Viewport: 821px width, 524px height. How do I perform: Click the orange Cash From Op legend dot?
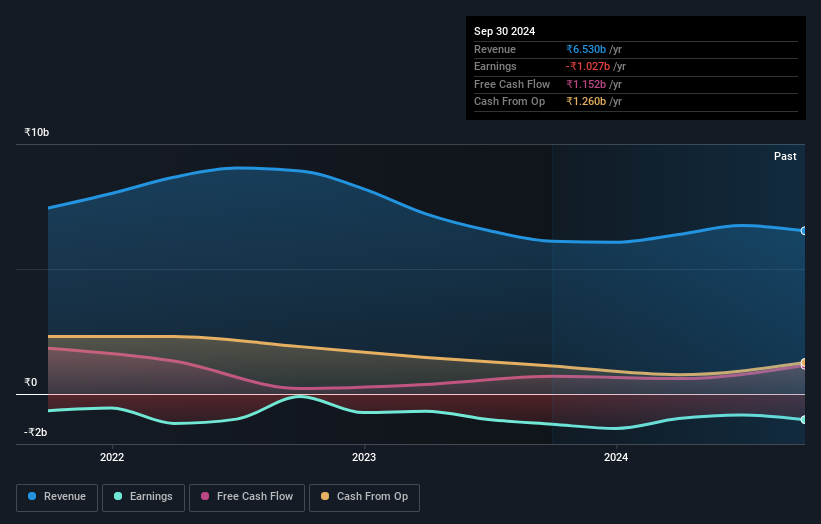(x=325, y=496)
